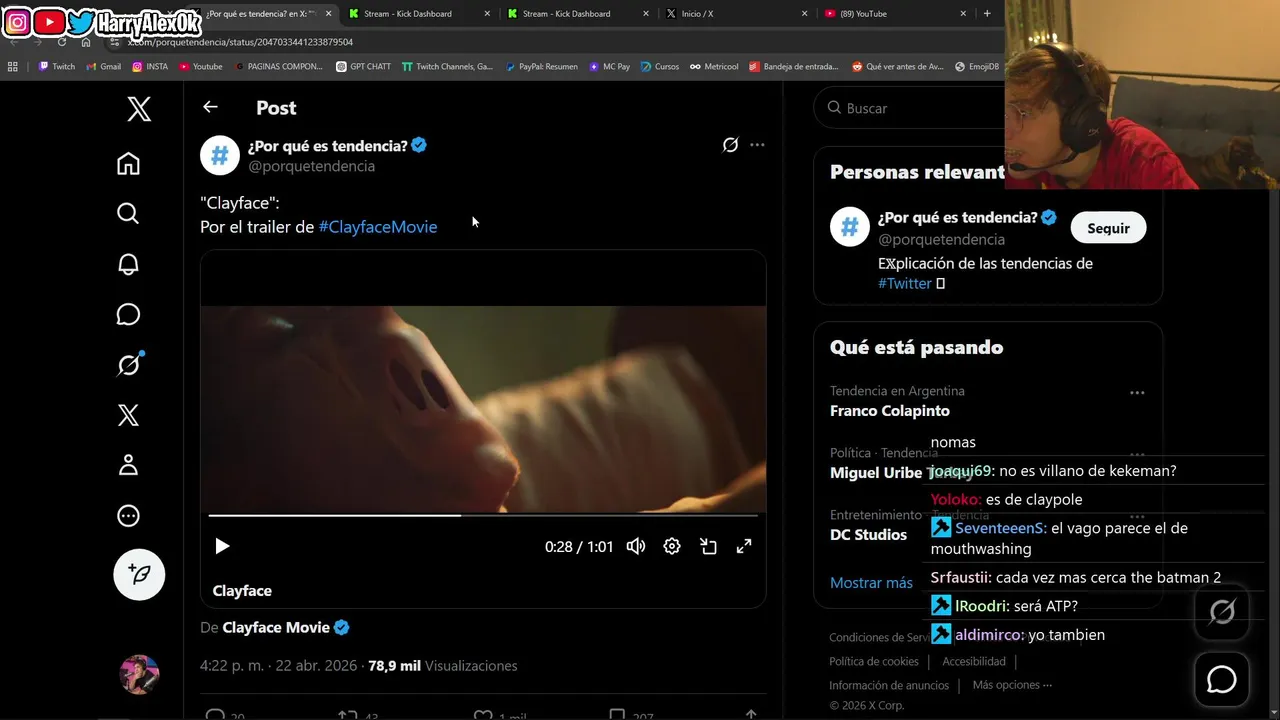Switch to (89) YouTube tab

click(x=896, y=14)
